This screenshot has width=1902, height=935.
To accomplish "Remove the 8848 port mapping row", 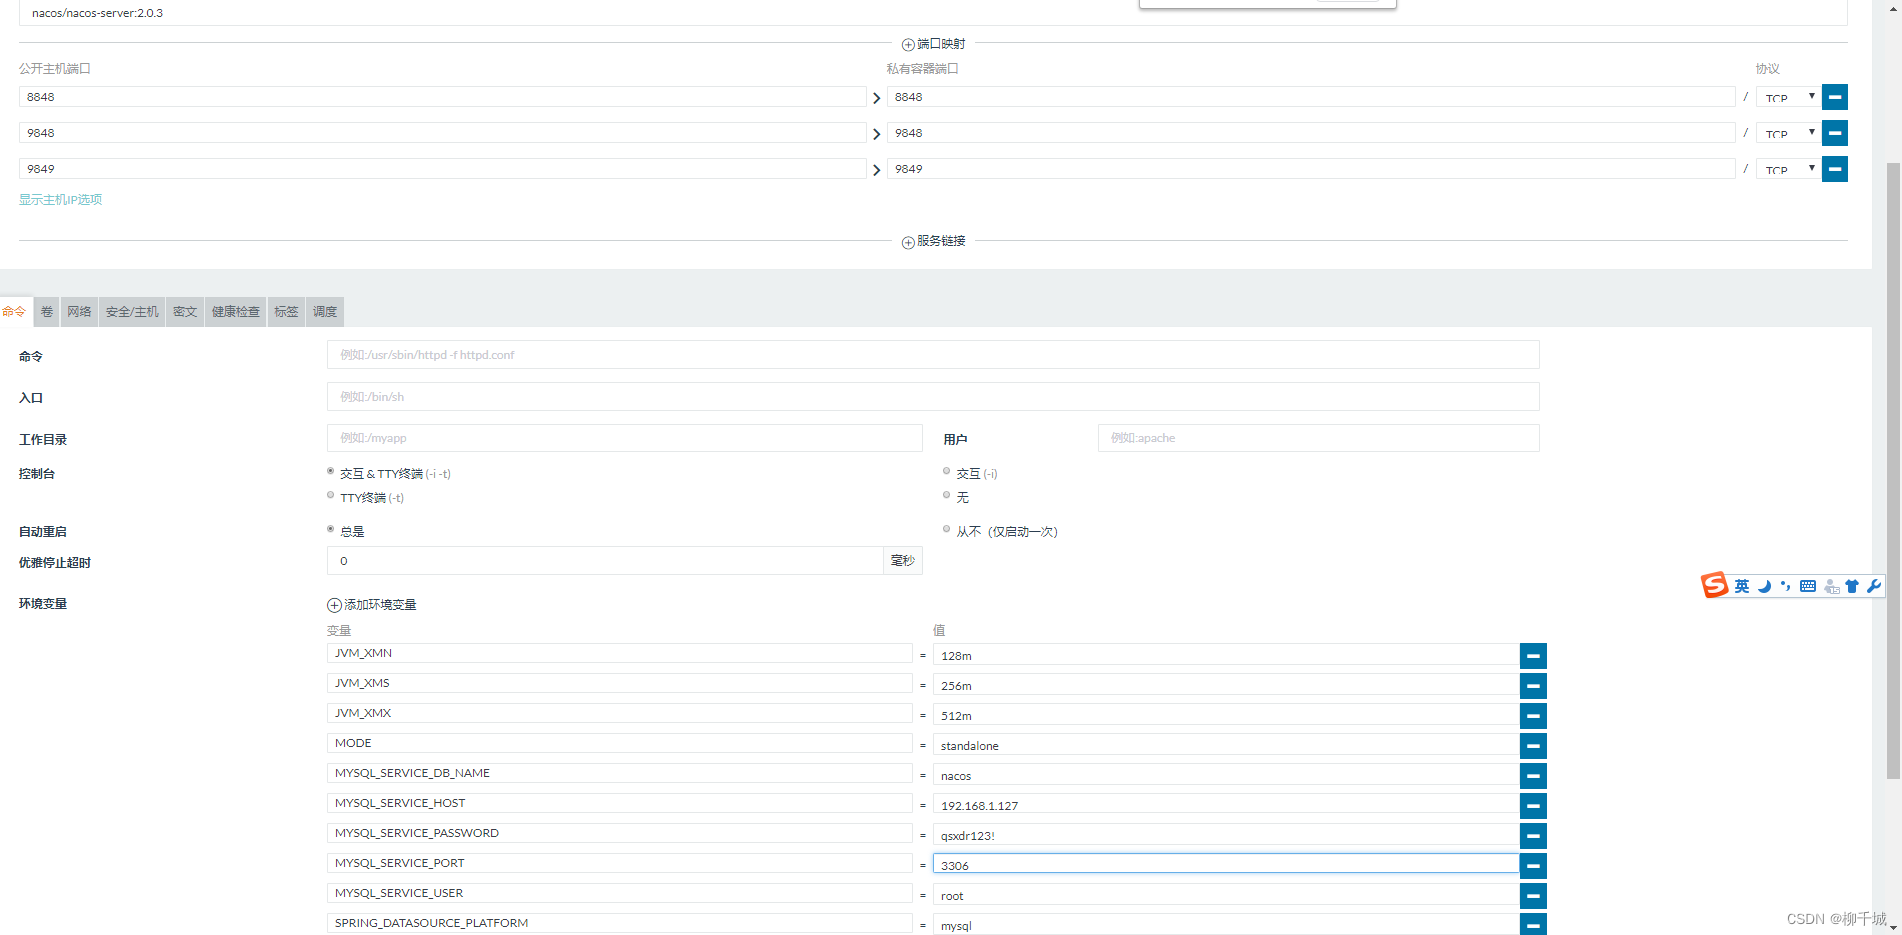I will pos(1834,97).
